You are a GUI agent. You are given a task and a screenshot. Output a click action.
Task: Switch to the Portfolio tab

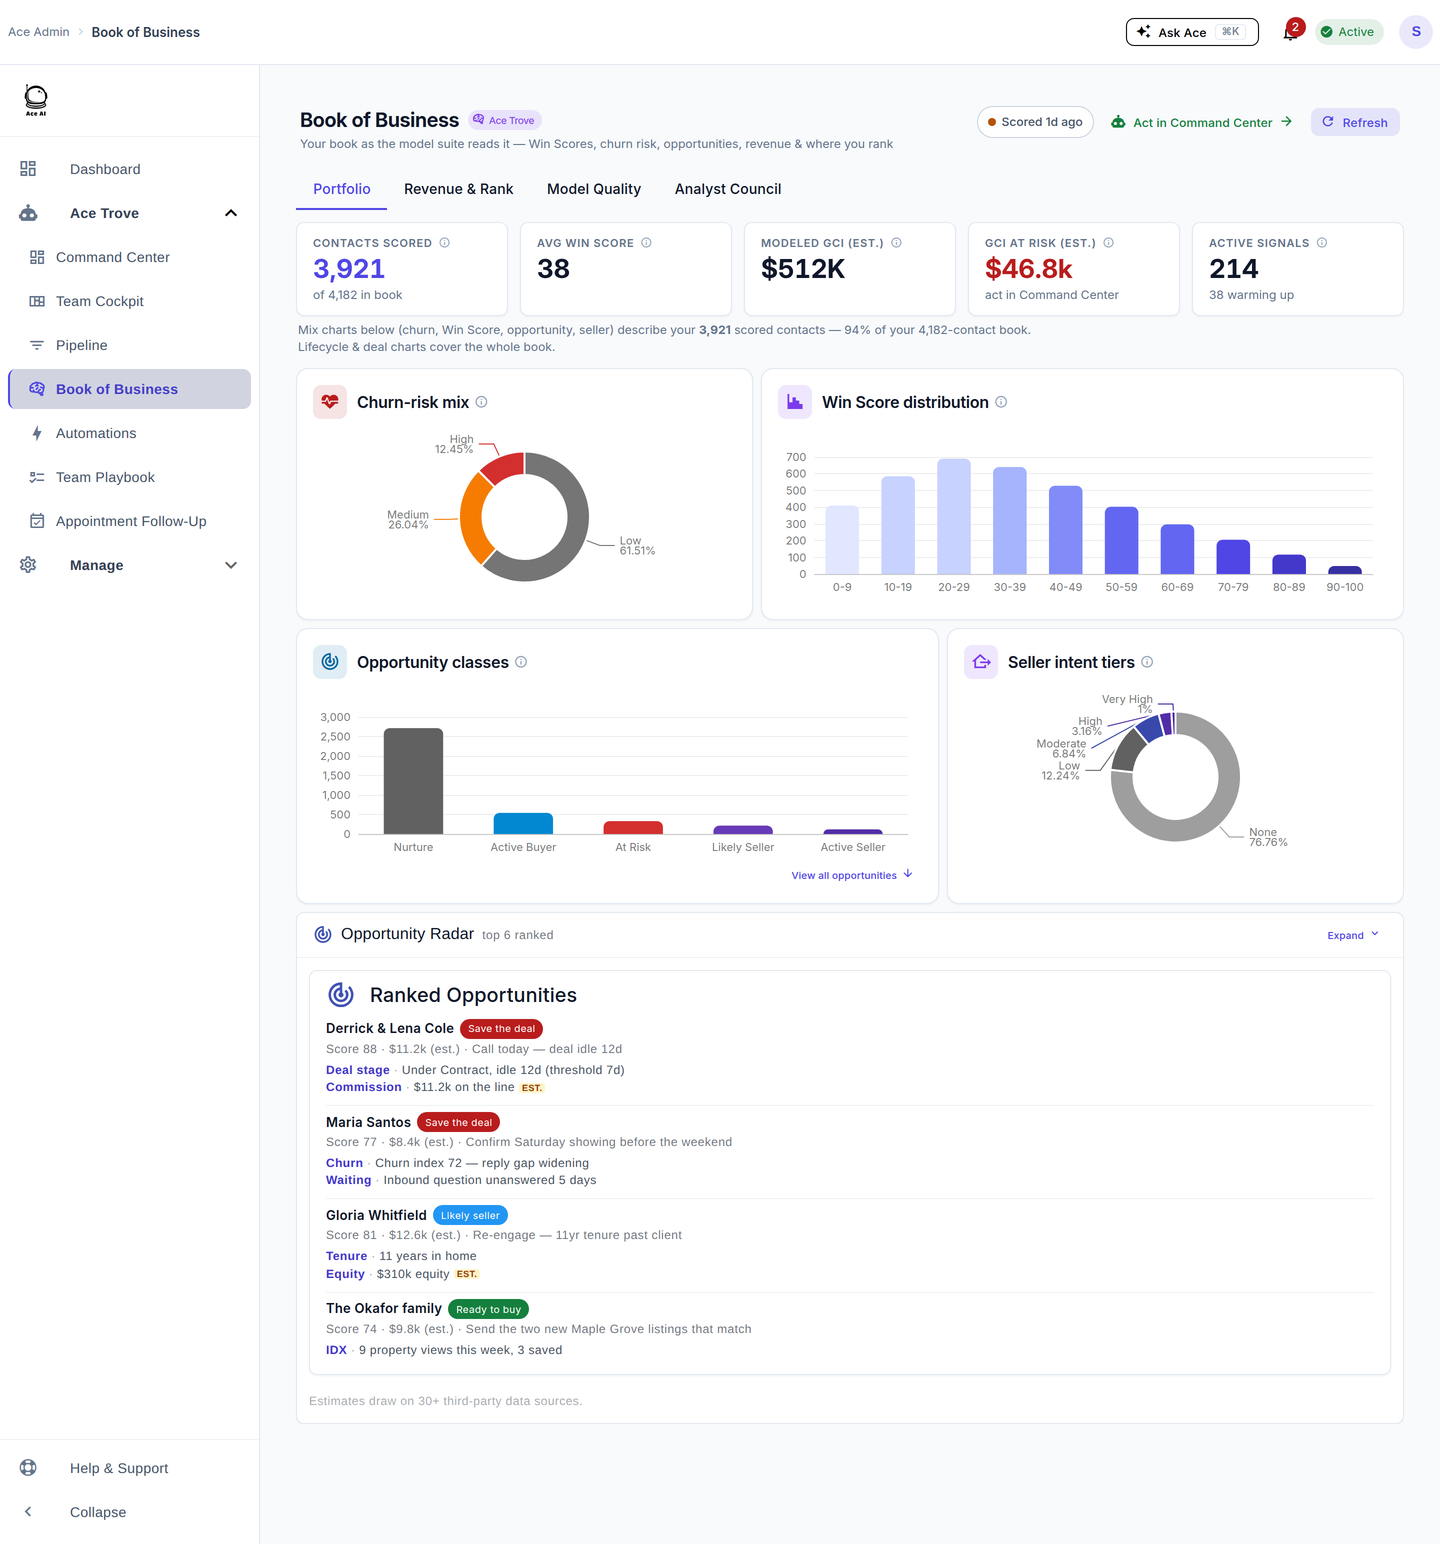pyautogui.click(x=342, y=189)
